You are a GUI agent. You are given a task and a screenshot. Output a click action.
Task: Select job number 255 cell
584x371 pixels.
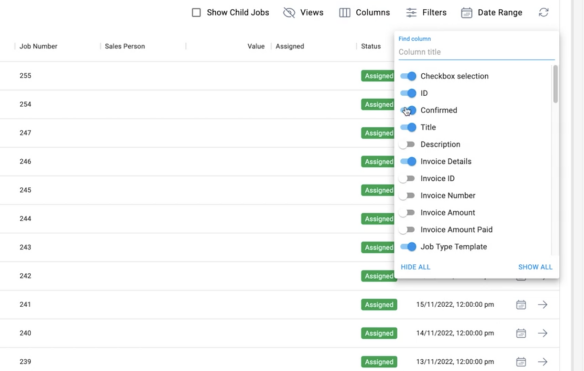pos(25,76)
